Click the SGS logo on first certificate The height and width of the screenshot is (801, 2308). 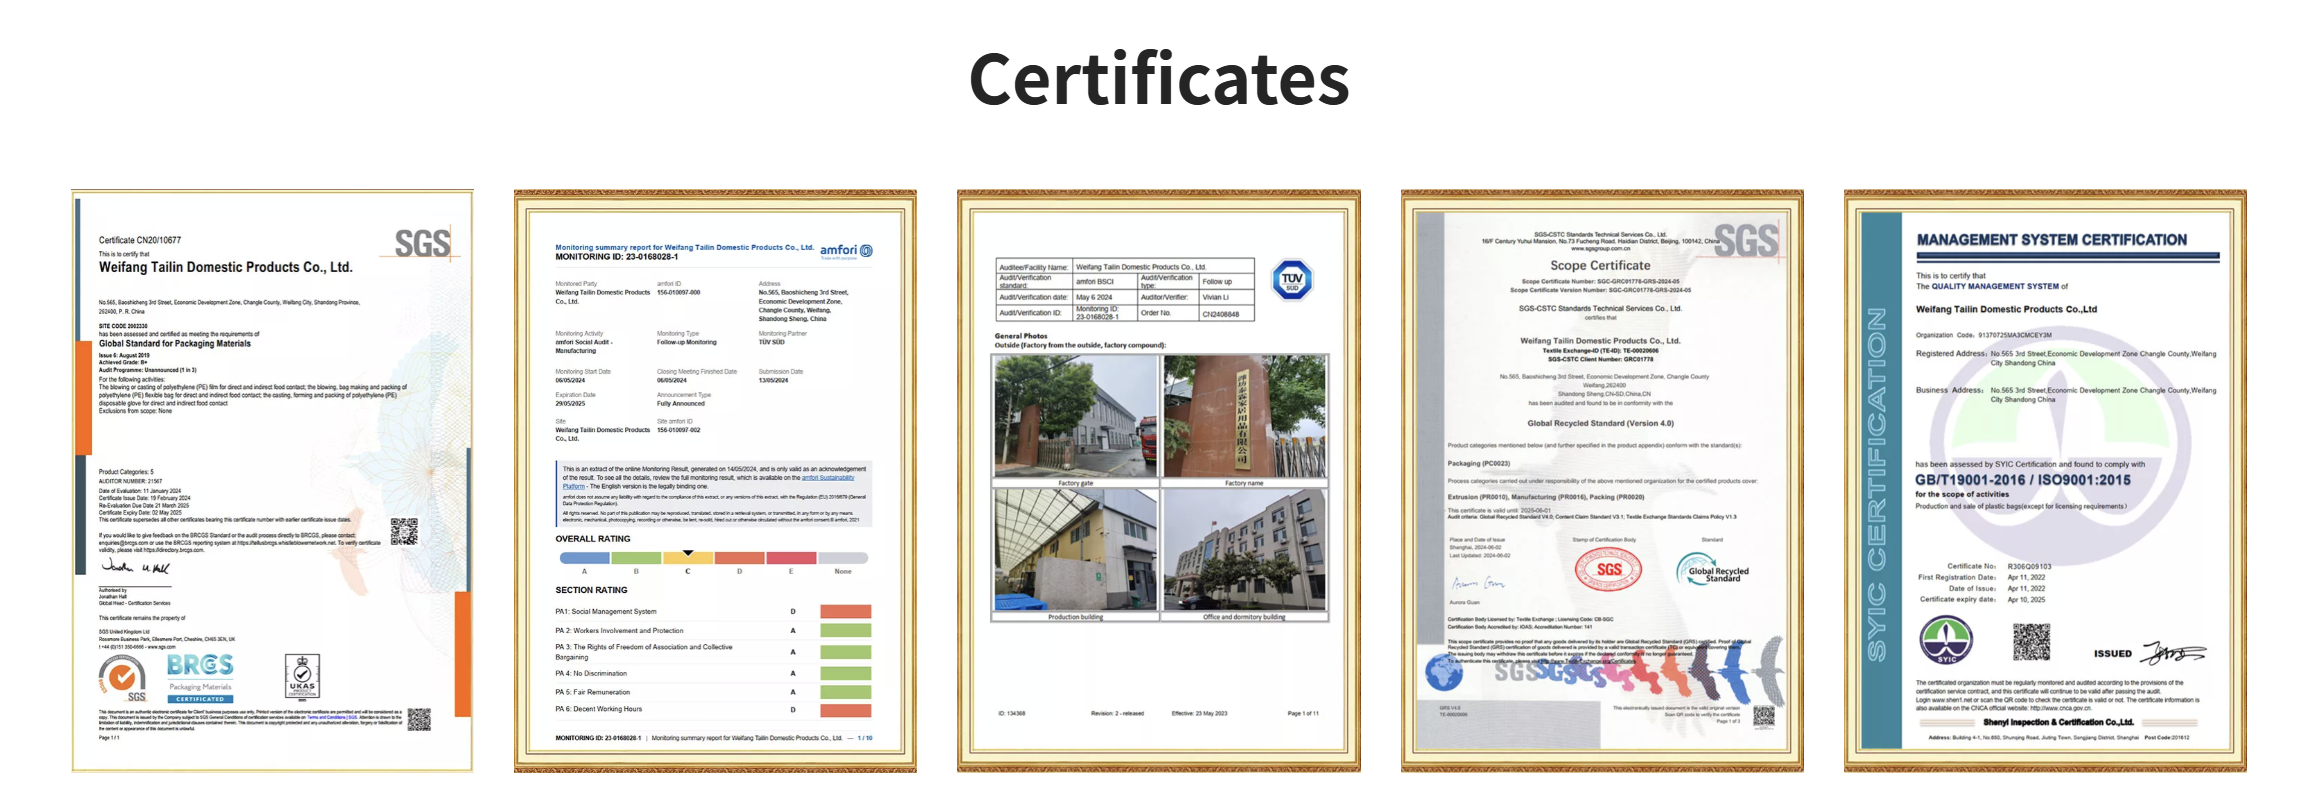click(424, 243)
